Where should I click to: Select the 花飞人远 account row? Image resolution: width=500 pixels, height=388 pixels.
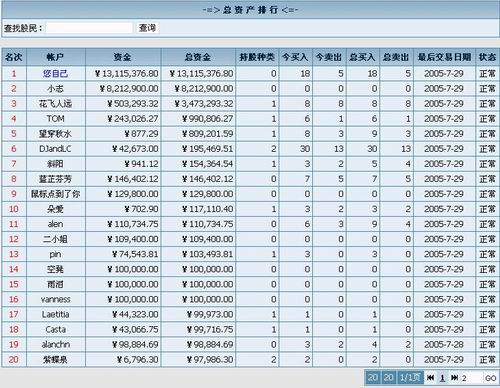point(250,104)
